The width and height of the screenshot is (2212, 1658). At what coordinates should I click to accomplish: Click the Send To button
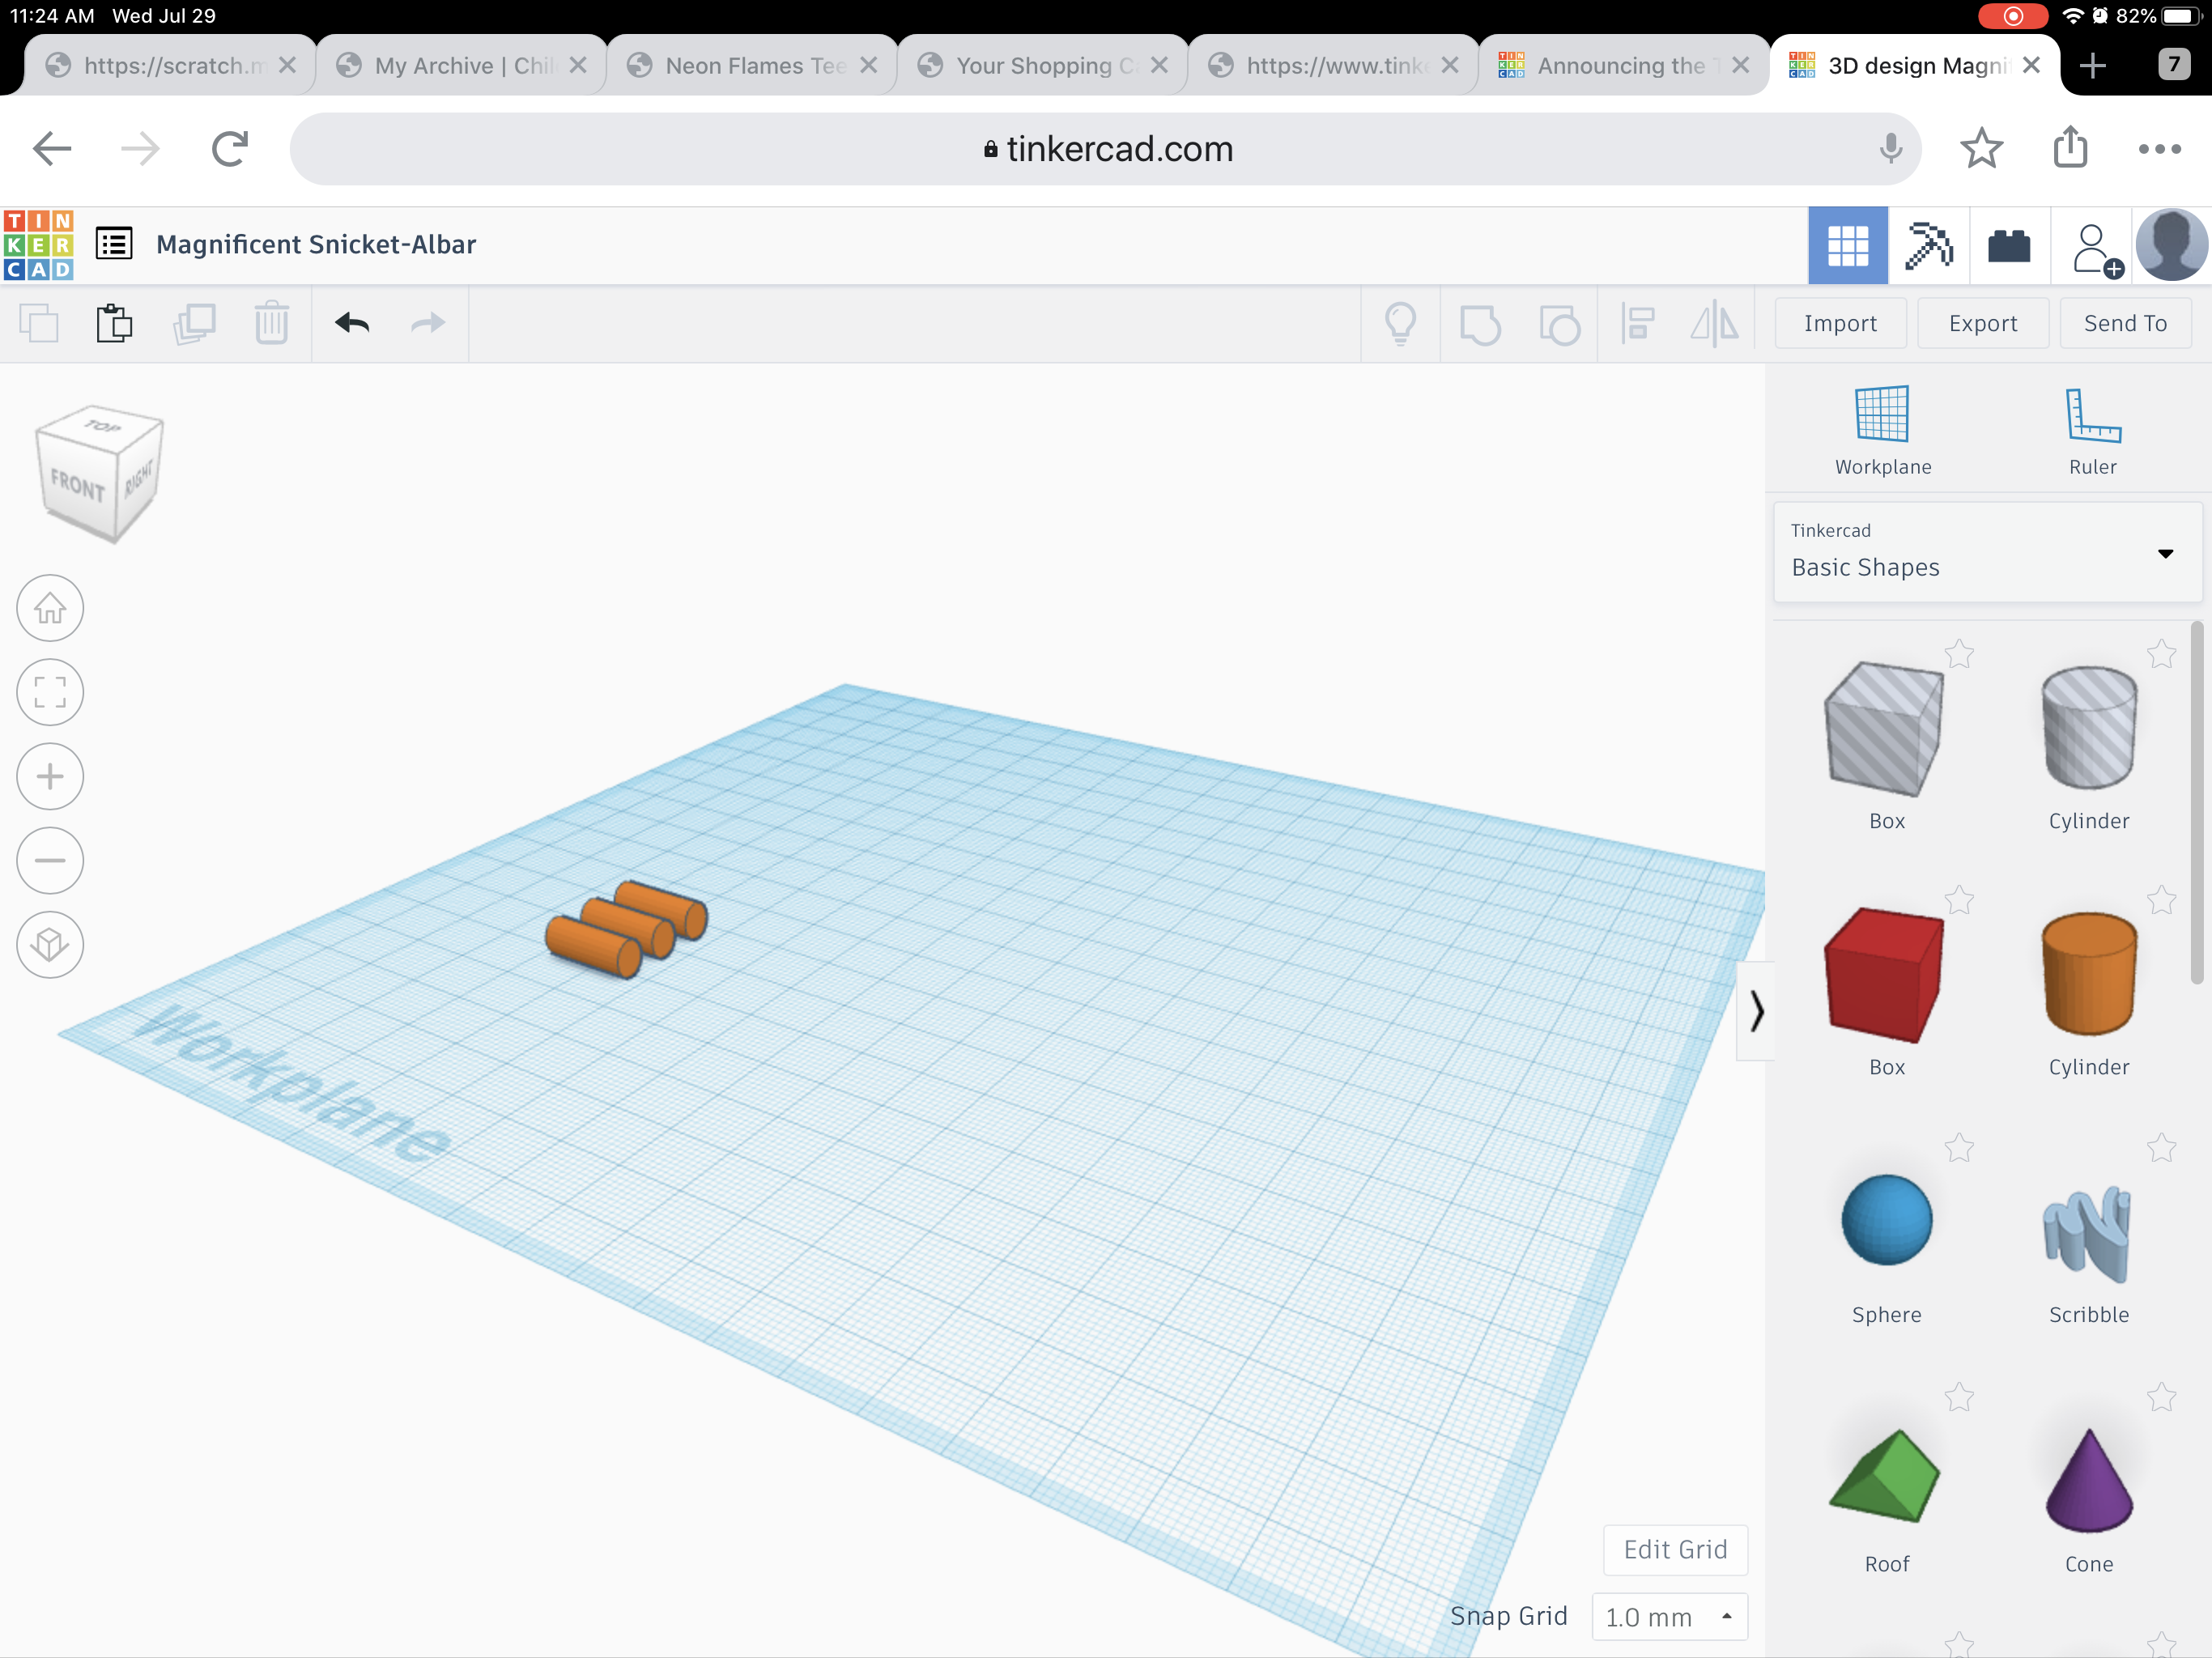pyautogui.click(x=2125, y=323)
